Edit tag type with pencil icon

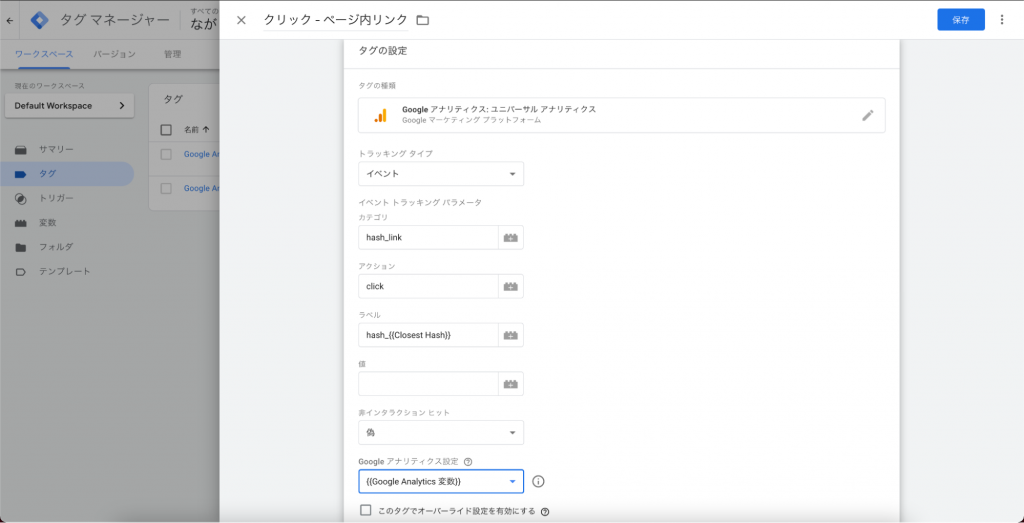click(x=867, y=116)
